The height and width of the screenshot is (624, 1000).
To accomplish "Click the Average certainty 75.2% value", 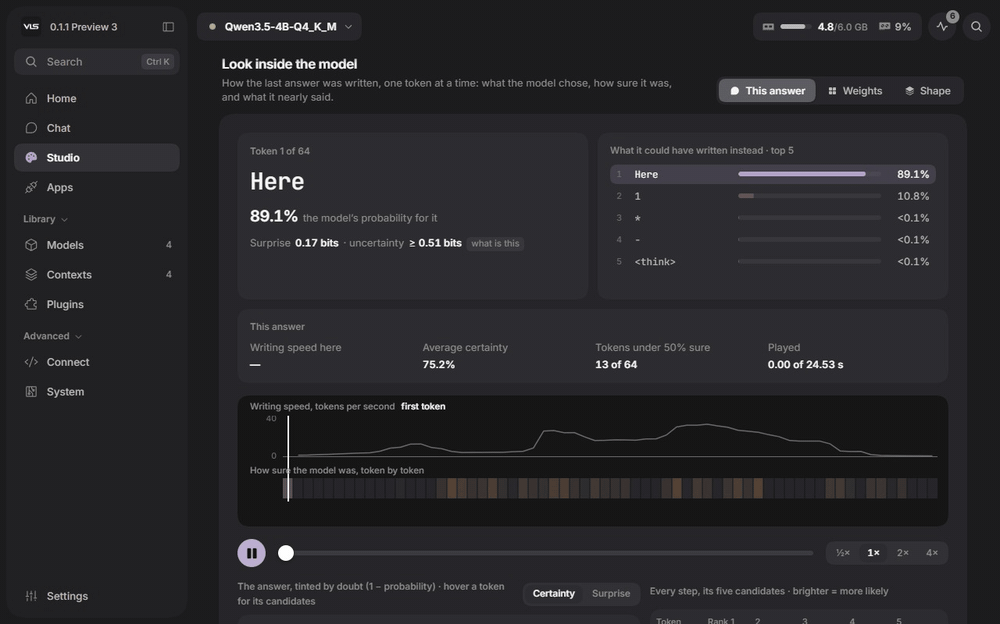I will pos(439,365).
